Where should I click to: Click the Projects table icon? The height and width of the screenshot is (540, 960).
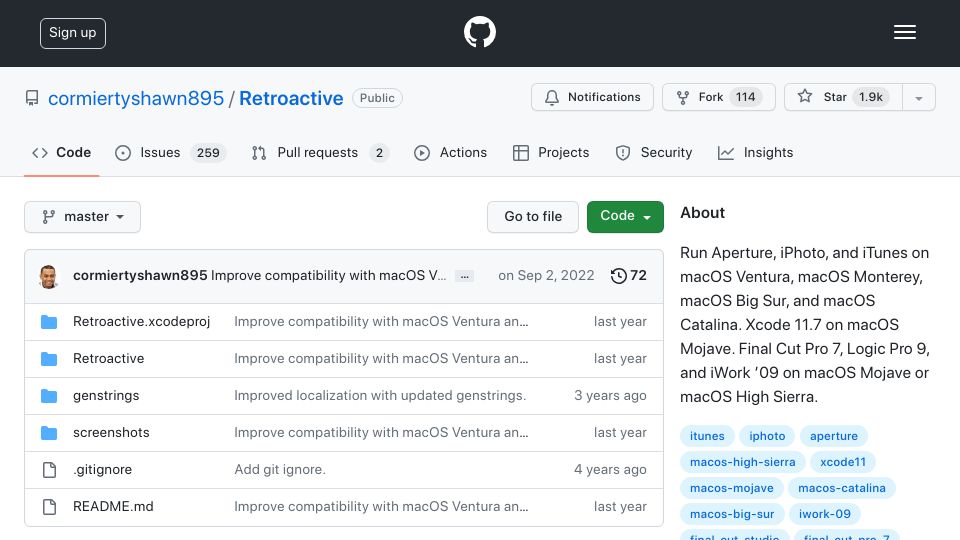coord(521,153)
